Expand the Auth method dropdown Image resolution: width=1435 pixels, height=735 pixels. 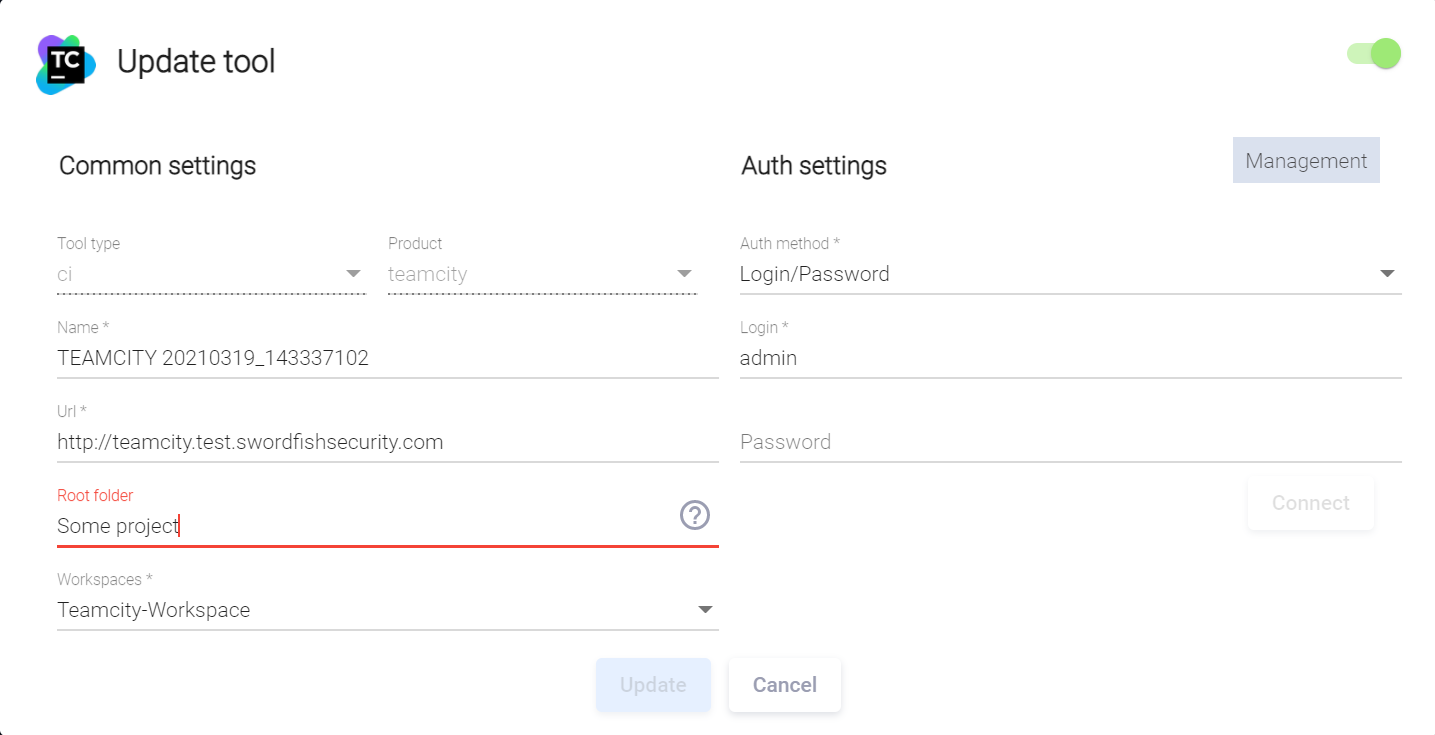pyautogui.click(x=1387, y=274)
